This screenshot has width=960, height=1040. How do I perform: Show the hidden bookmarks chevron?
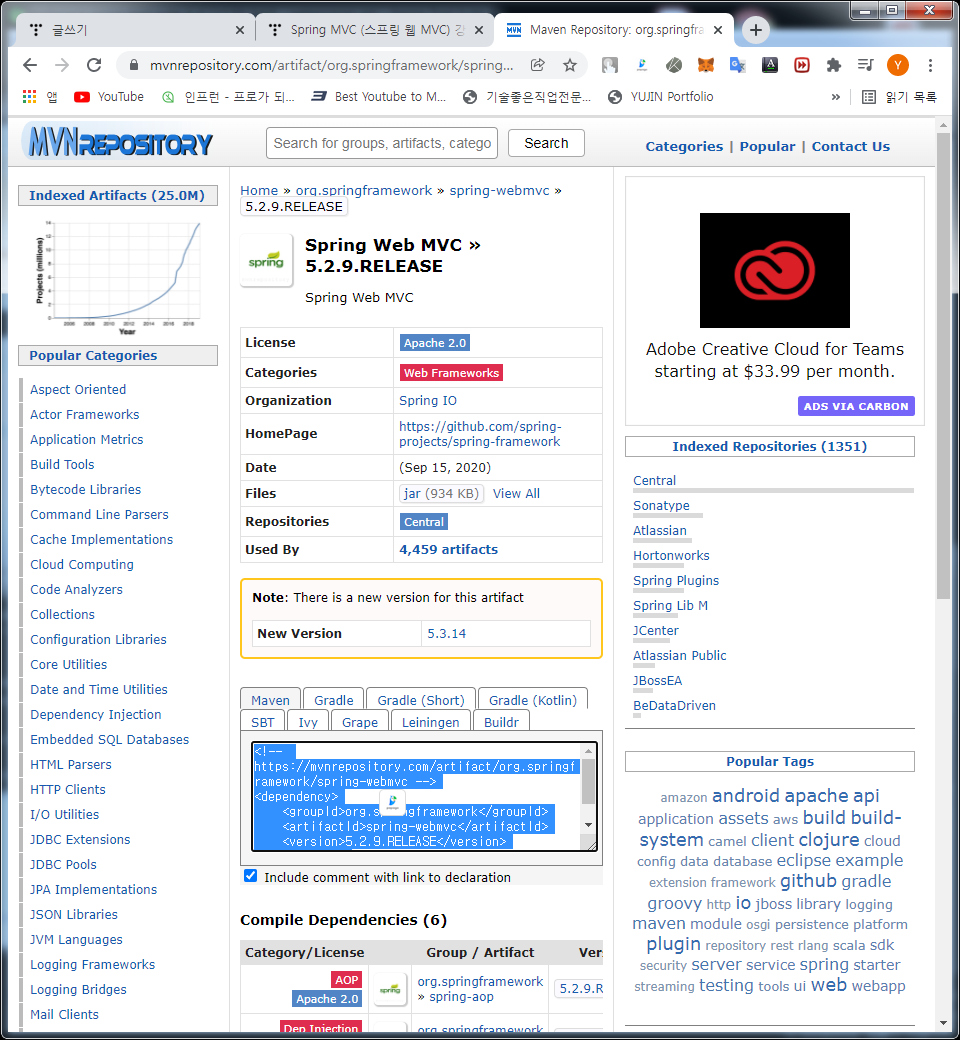(x=835, y=97)
